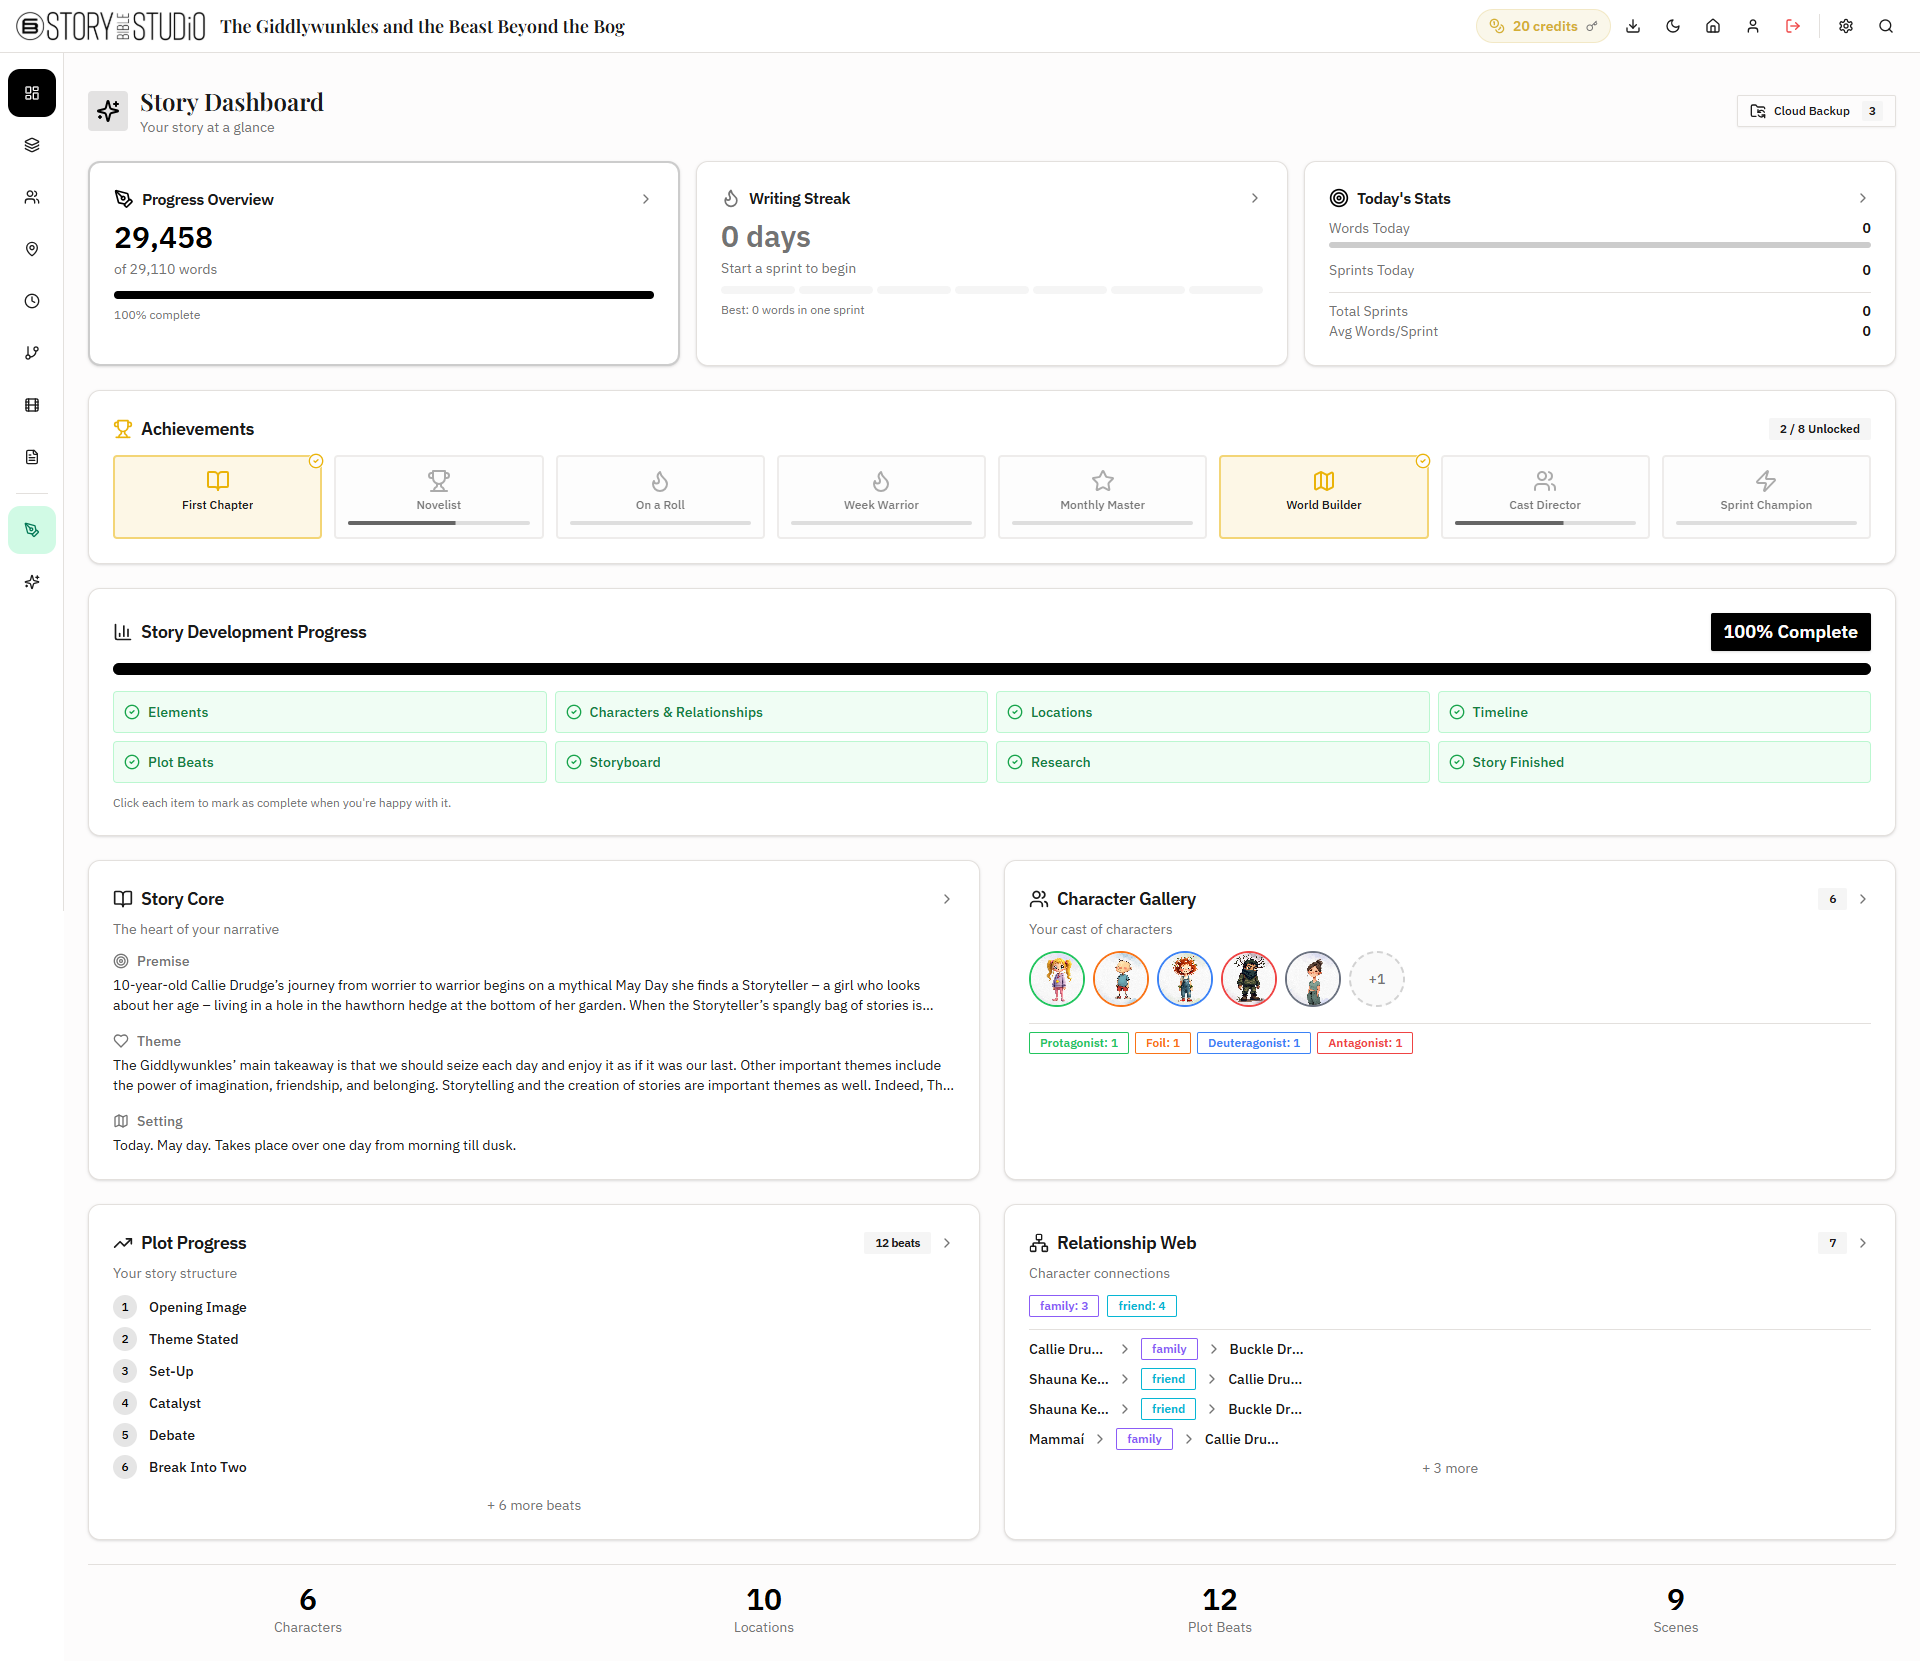Select the highlighted pen-nib writing icon
This screenshot has width=1920, height=1661.
click(x=32, y=530)
